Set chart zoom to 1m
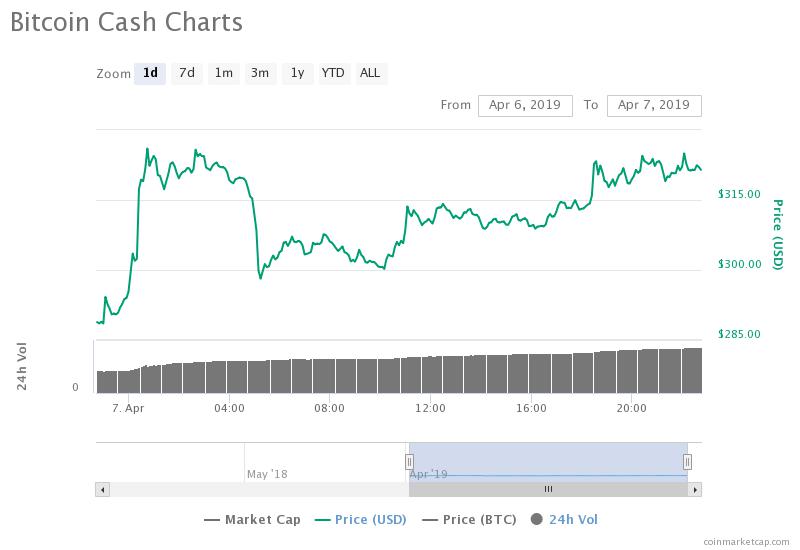The height and width of the screenshot is (550, 800). [x=223, y=73]
